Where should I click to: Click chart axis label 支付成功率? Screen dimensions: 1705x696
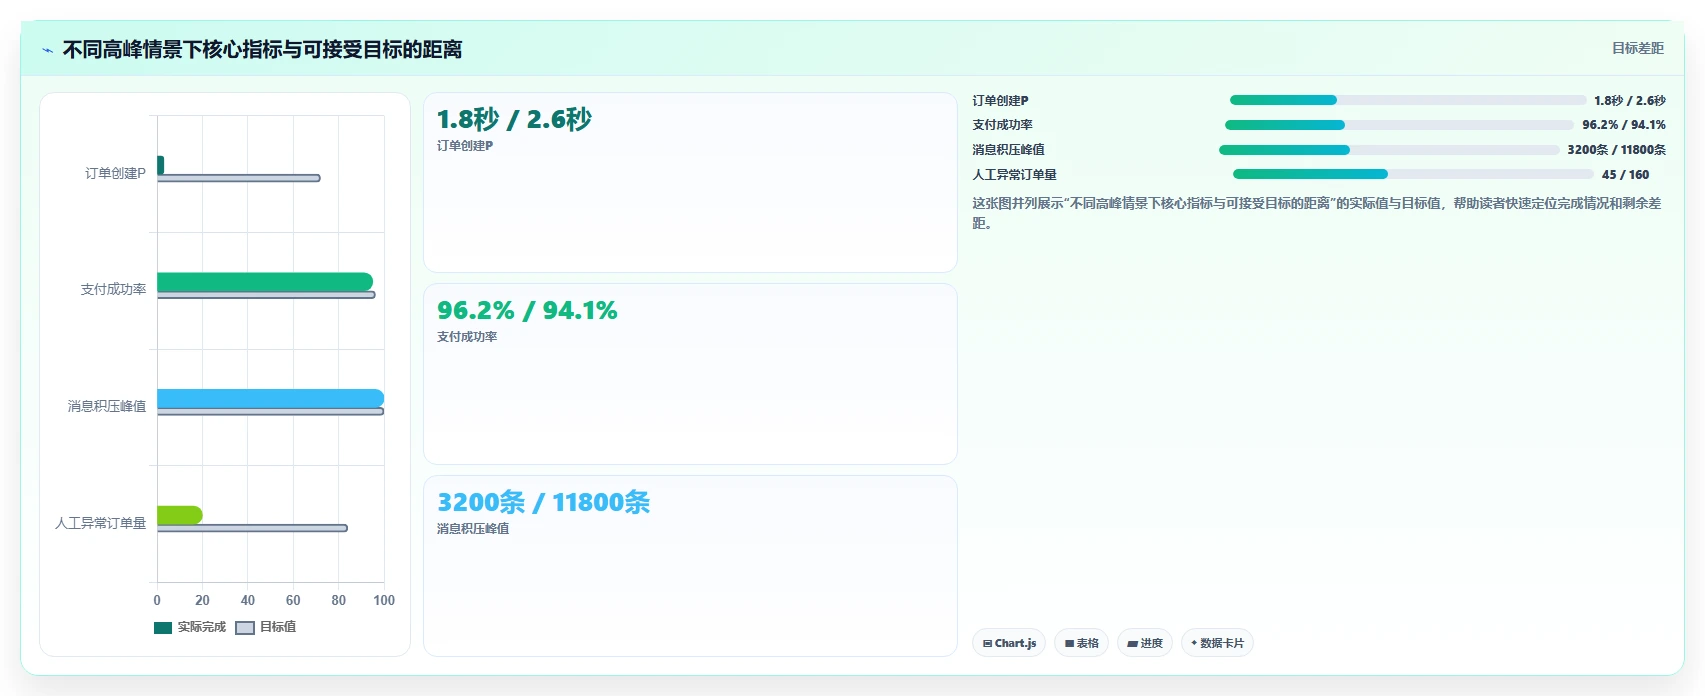click(x=113, y=289)
